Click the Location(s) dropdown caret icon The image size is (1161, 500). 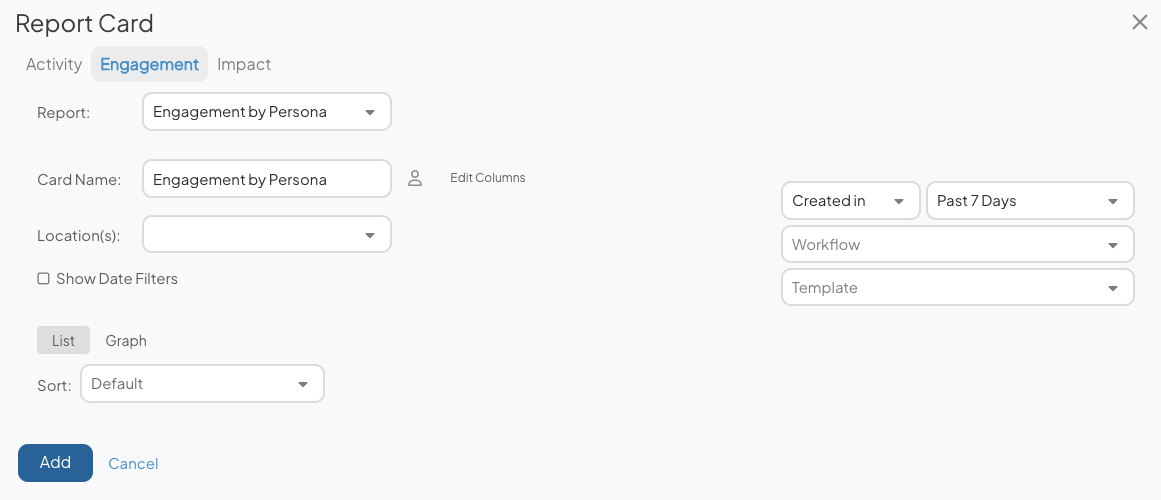pos(370,236)
